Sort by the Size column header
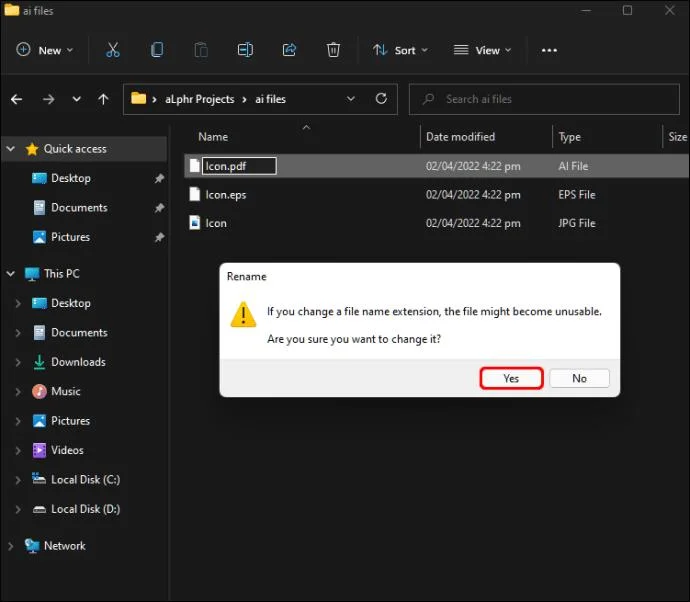690x602 pixels. [677, 137]
